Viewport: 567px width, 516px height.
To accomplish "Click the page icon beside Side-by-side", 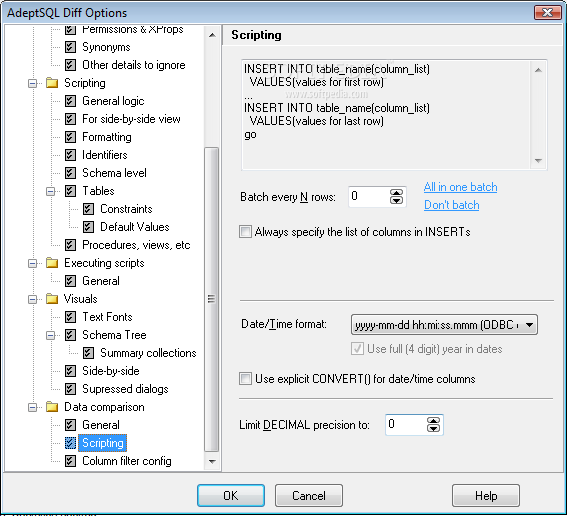I will coord(70,371).
